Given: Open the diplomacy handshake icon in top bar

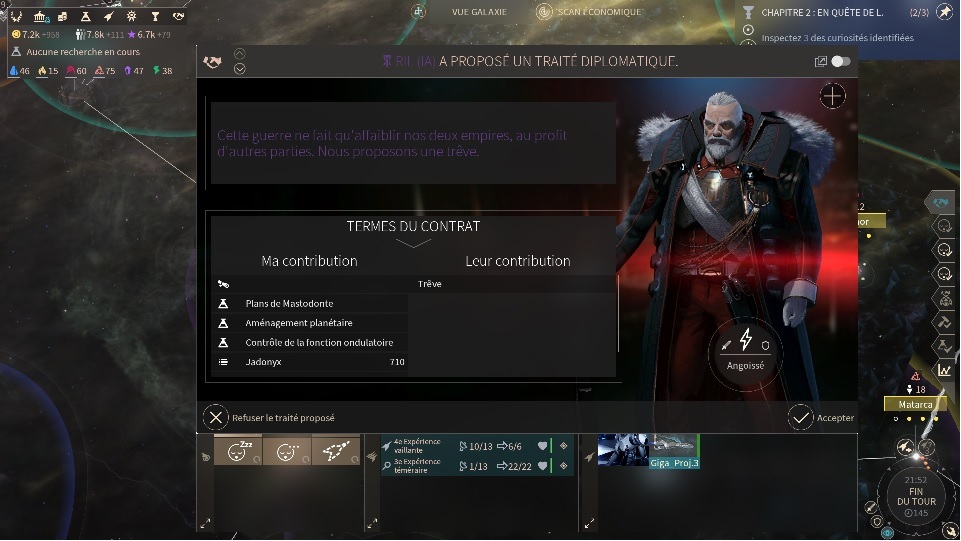Looking at the screenshot, I should pyautogui.click(x=178, y=17).
